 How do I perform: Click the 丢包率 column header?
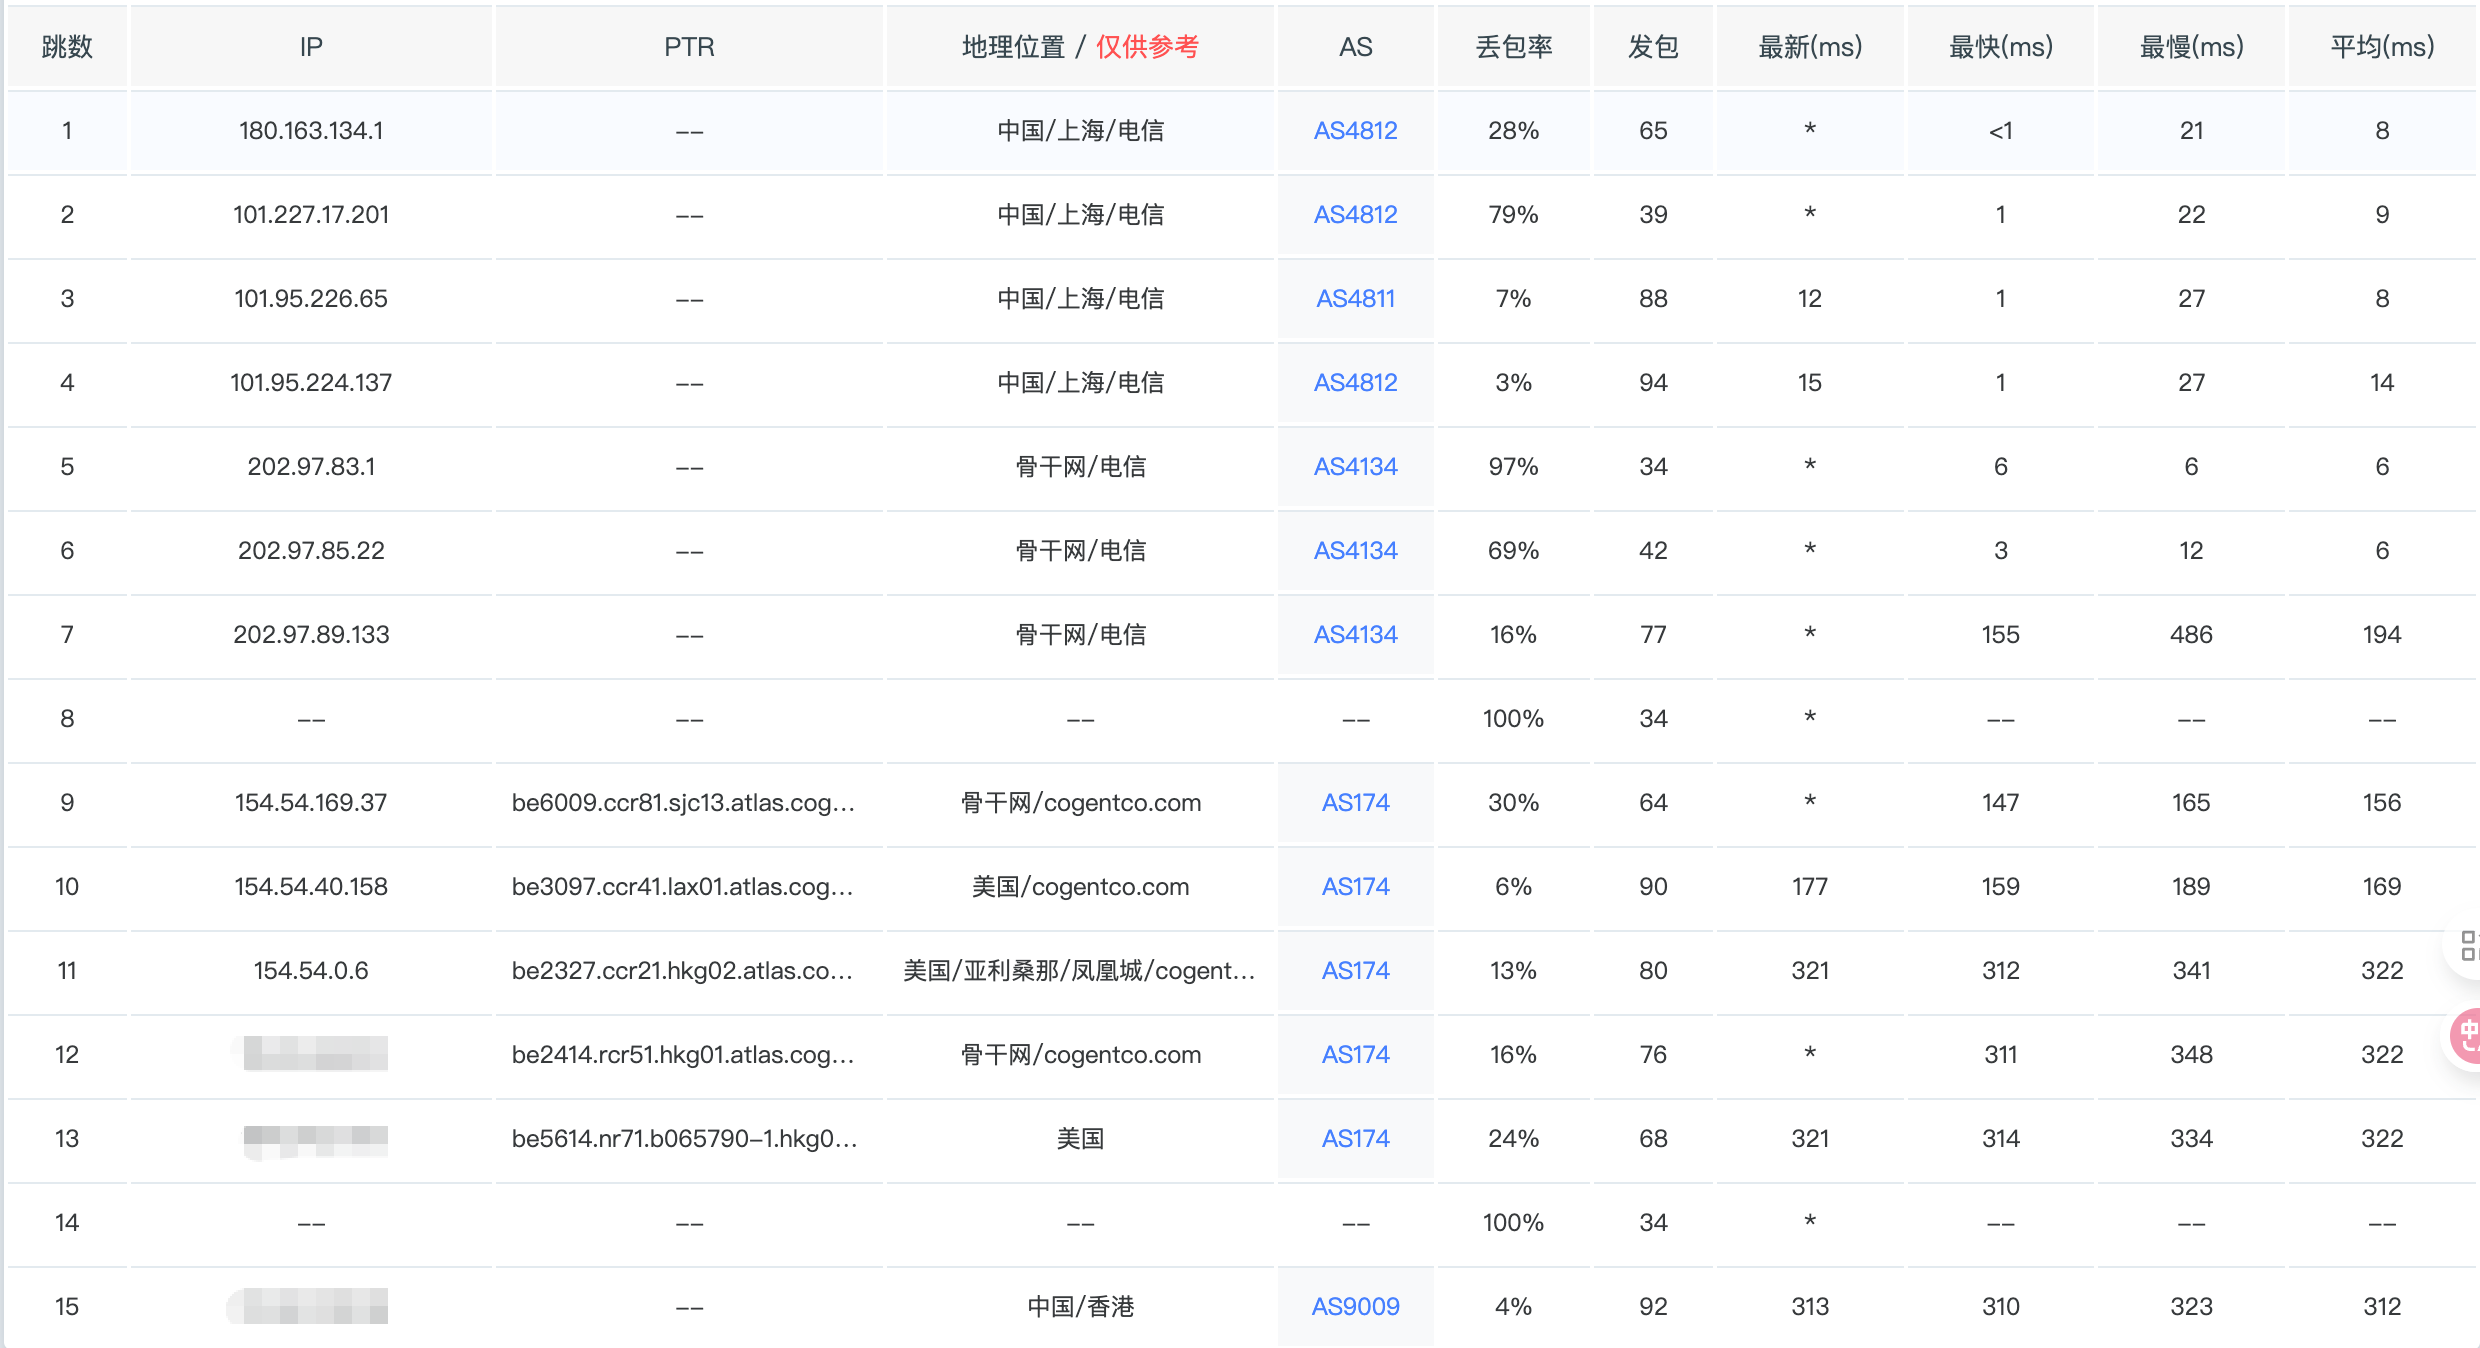(1513, 47)
